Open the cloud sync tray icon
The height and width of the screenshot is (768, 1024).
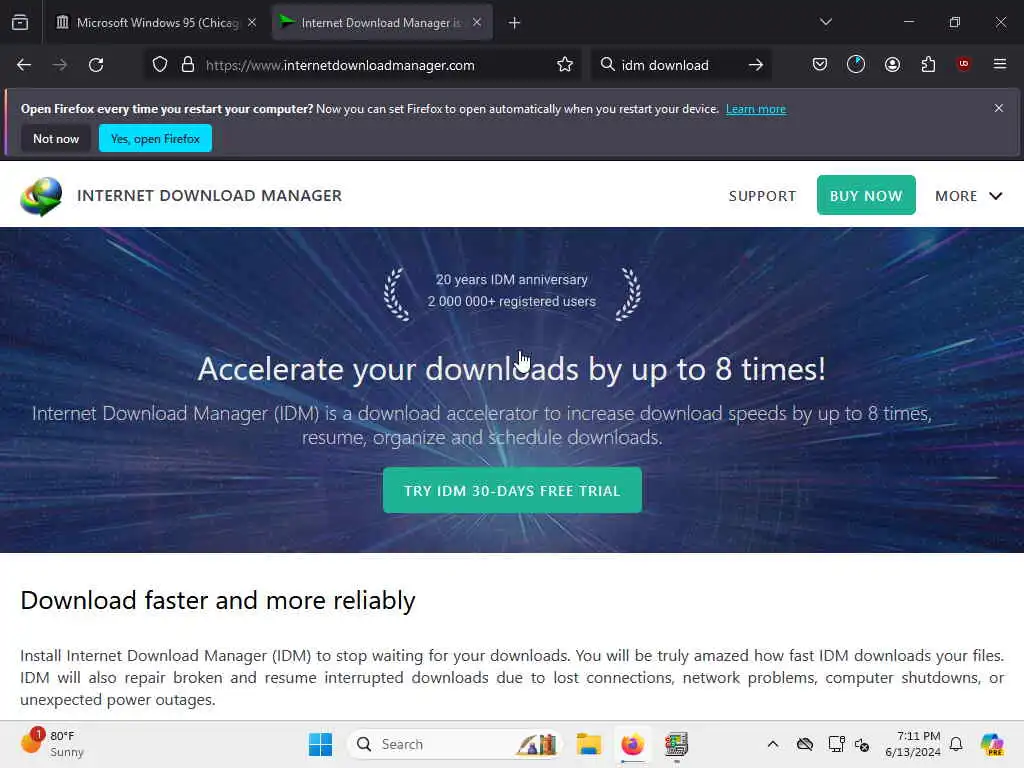point(805,744)
